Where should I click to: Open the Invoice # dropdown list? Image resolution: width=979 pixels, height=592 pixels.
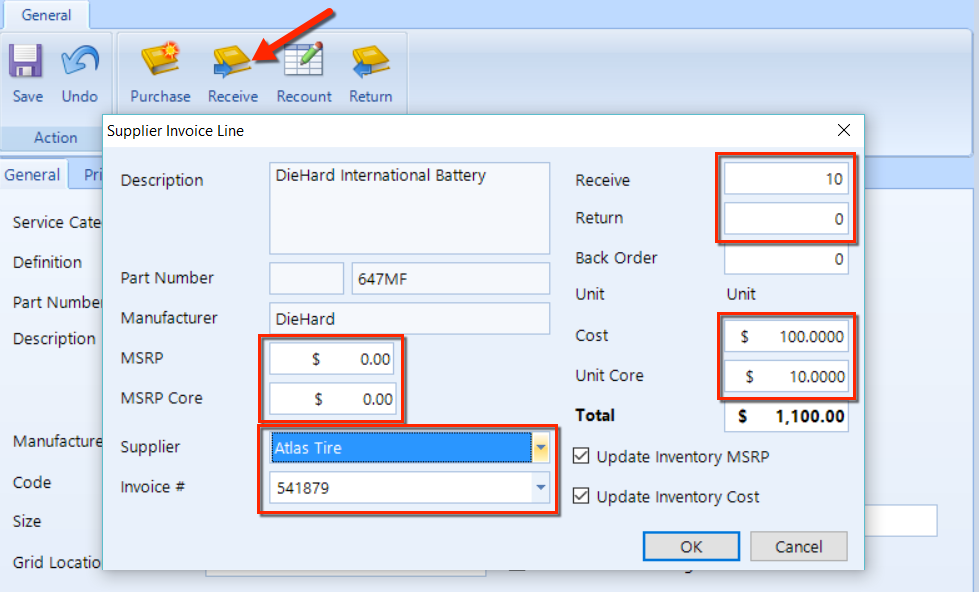tap(541, 488)
